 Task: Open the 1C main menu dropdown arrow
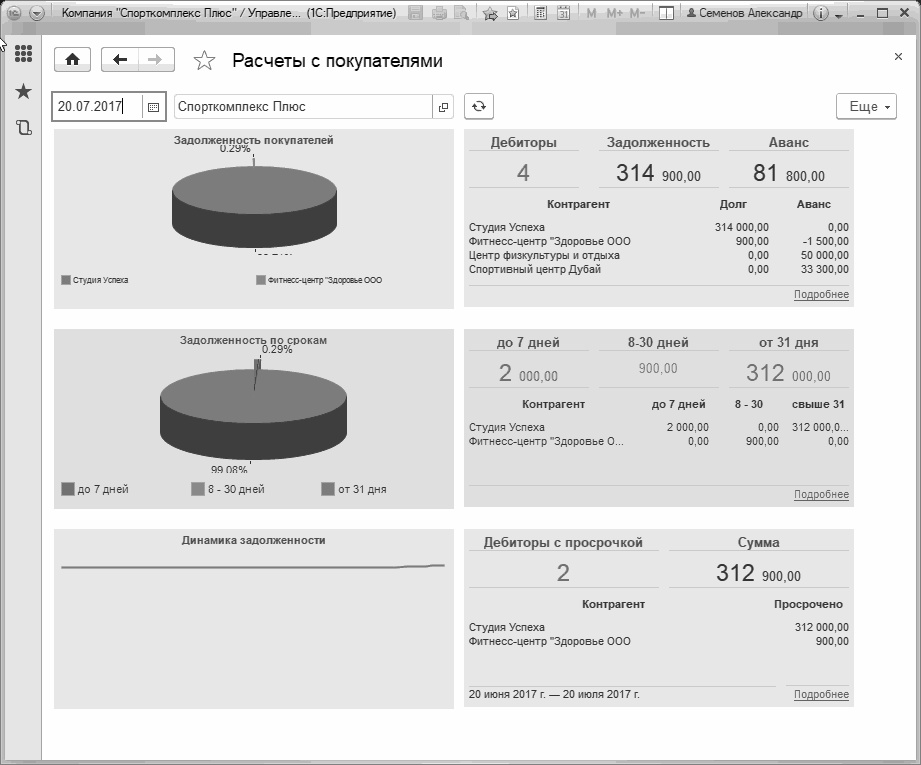37,13
